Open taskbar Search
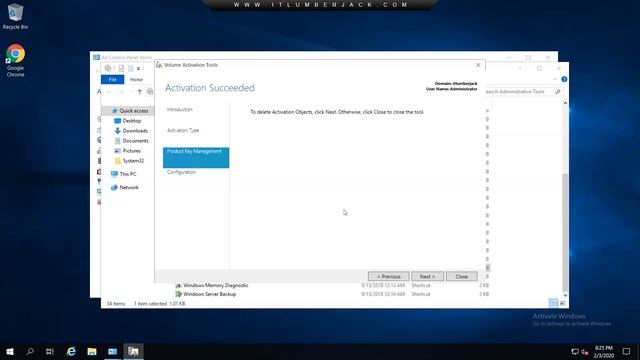Image resolution: width=640 pixels, height=360 pixels. (30, 351)
